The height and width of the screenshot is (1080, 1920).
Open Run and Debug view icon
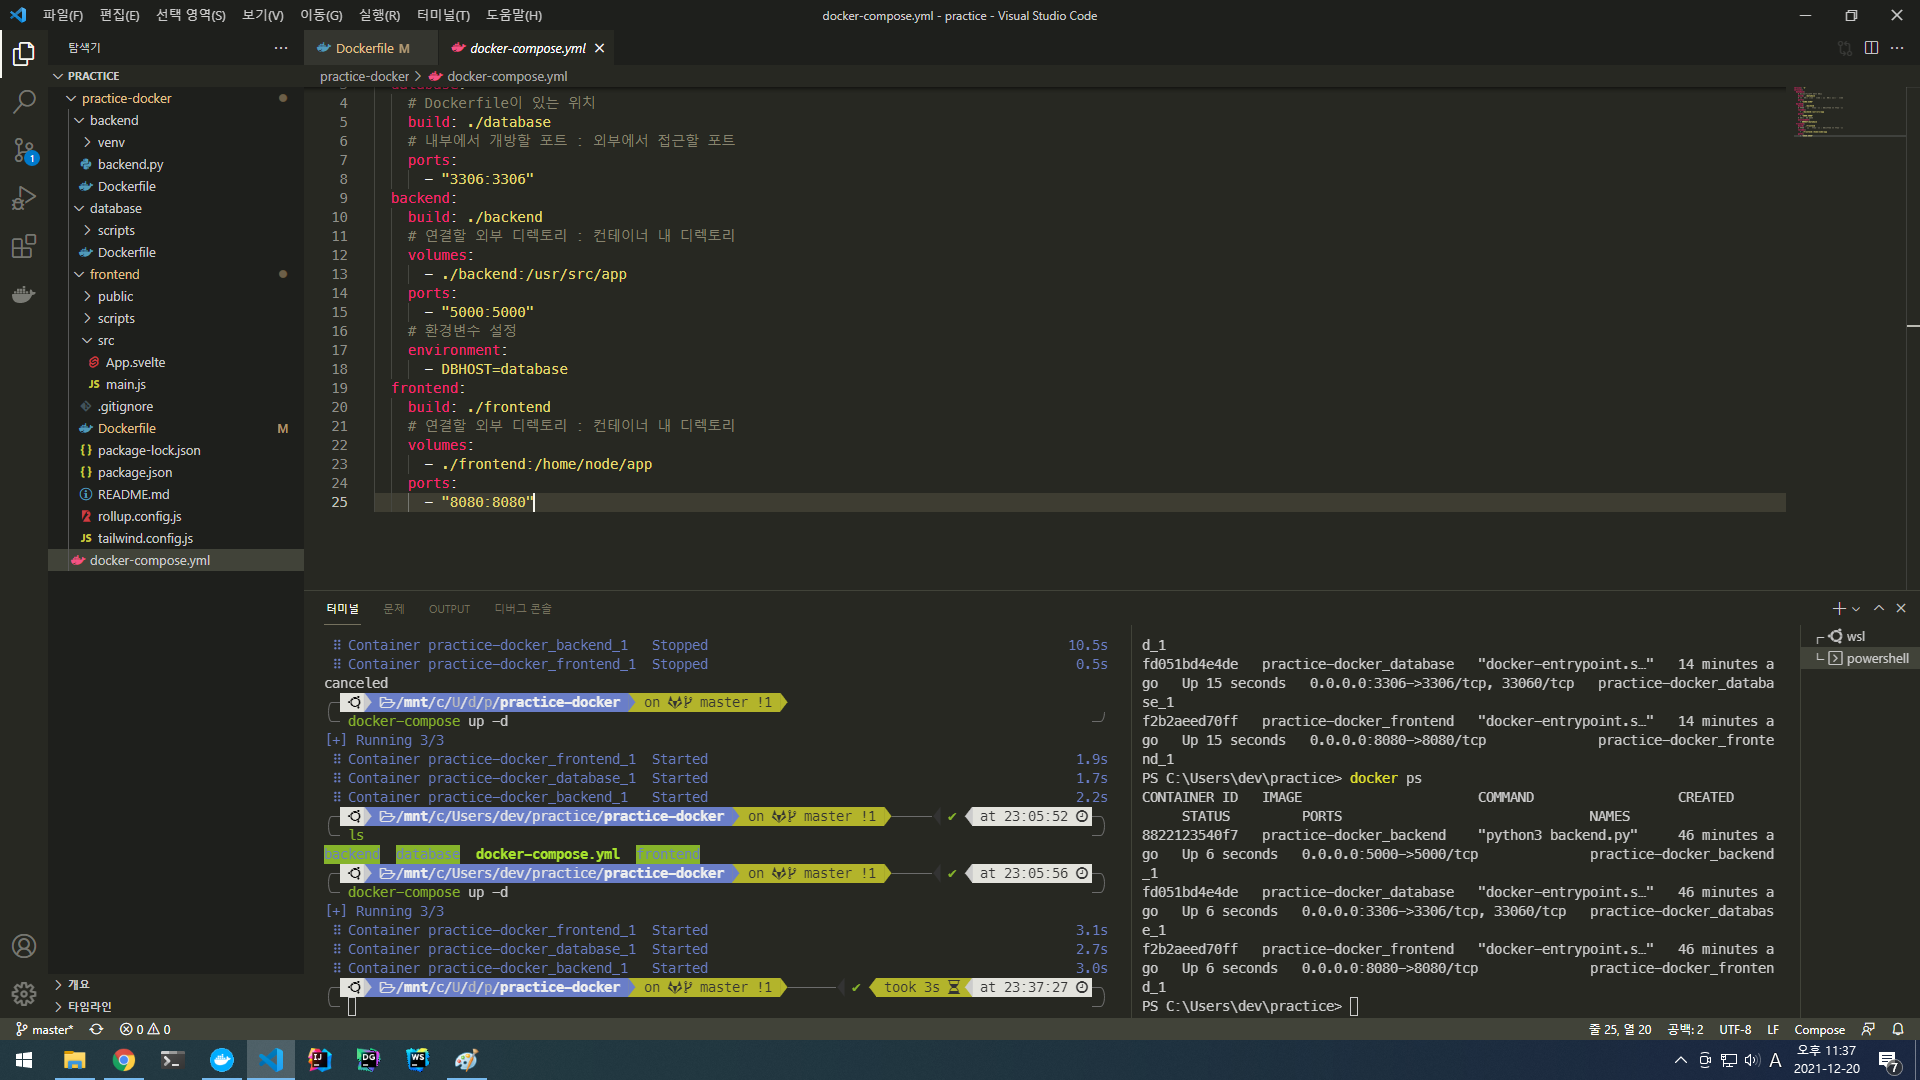pos(24,198)
